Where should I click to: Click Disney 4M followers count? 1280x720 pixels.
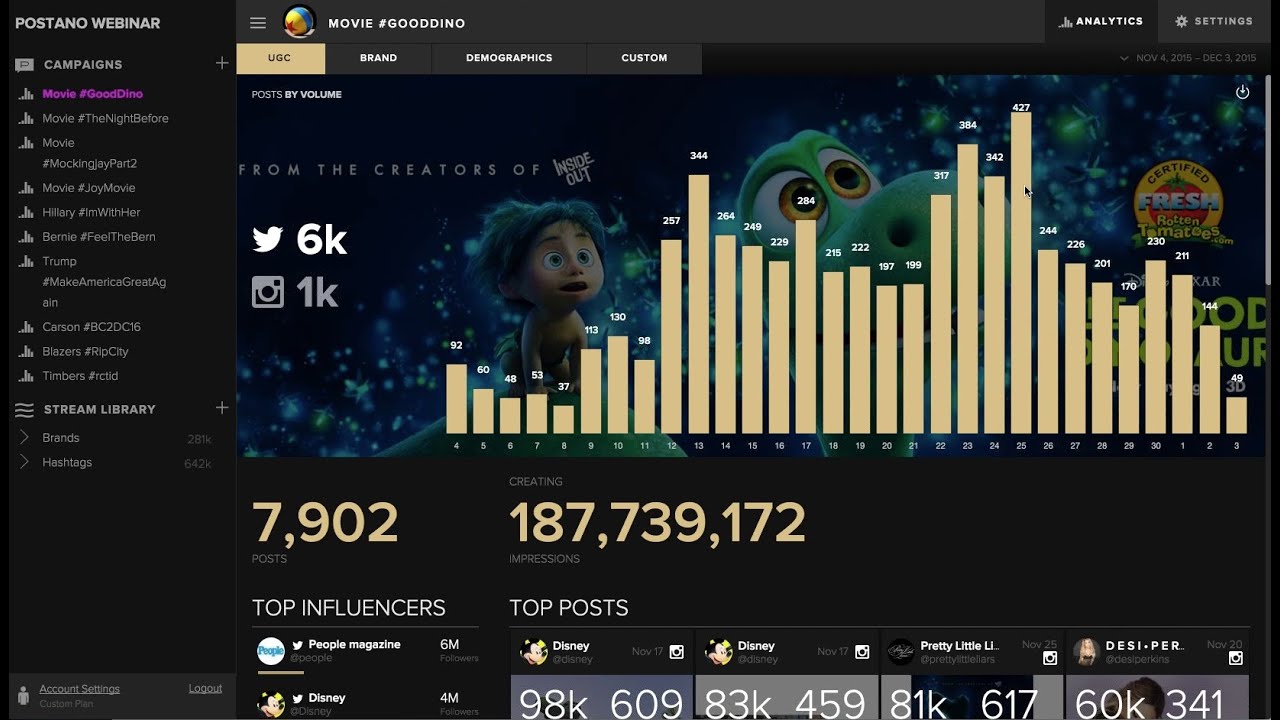449,698
